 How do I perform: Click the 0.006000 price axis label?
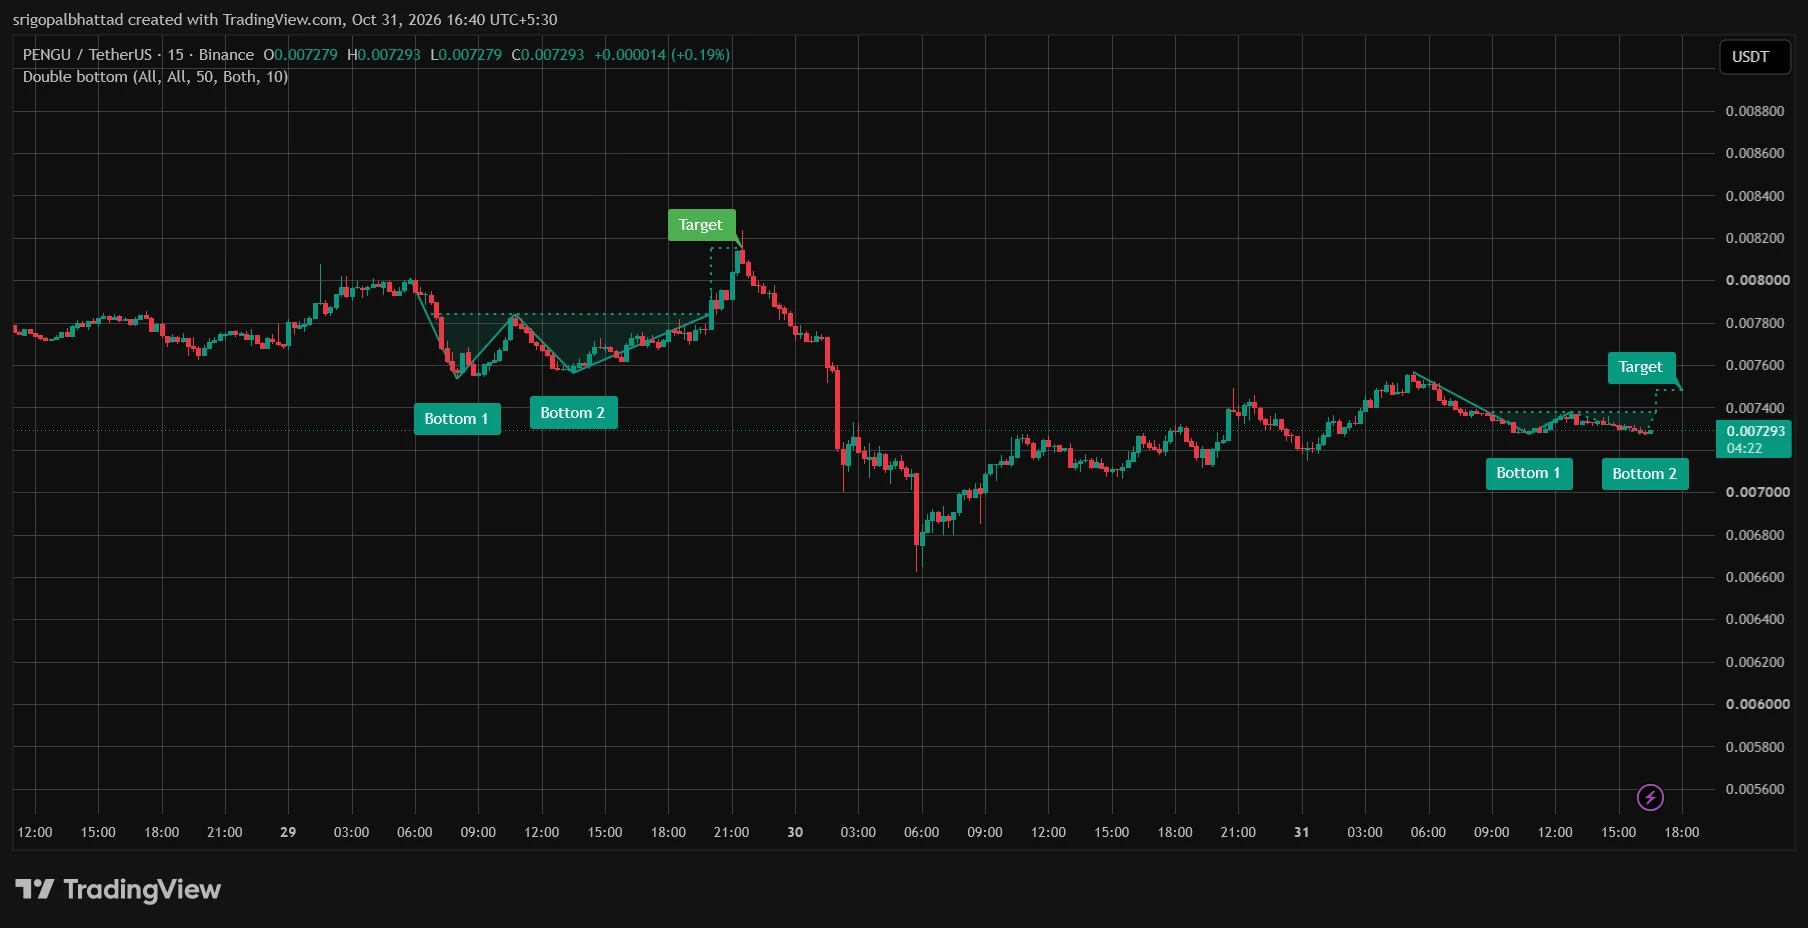pos(1758,704)
